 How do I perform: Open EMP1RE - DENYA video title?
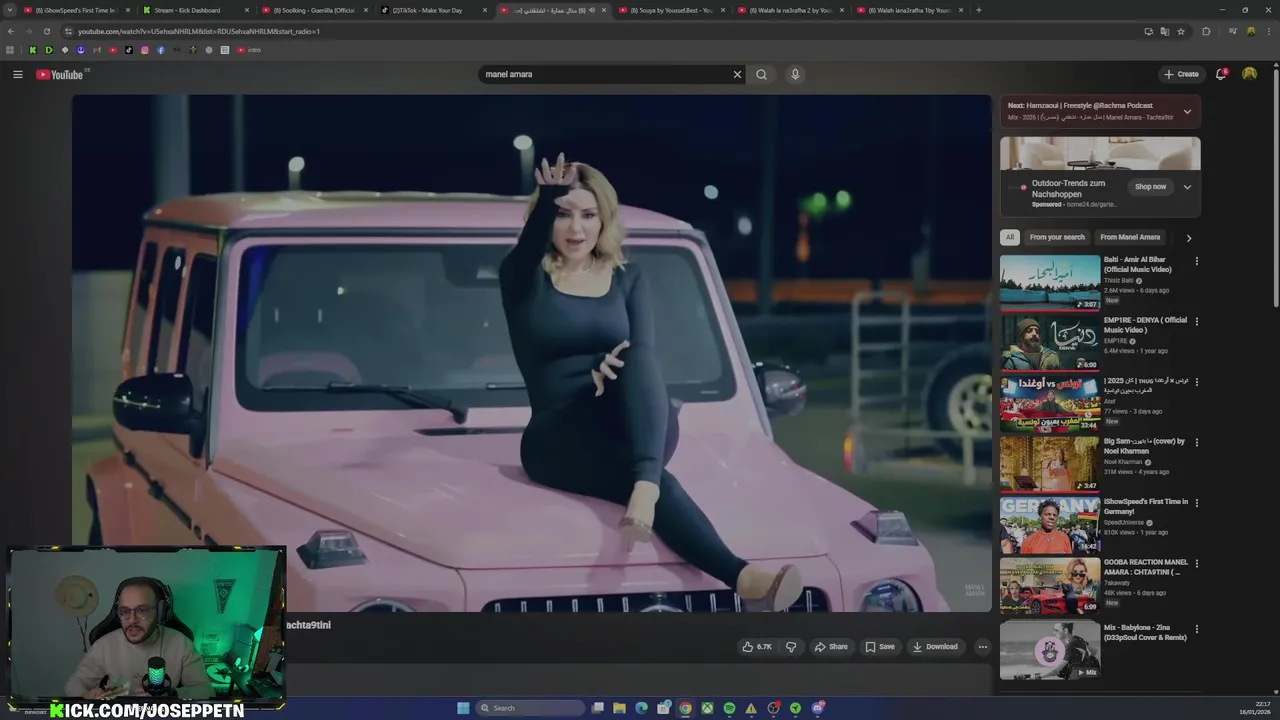[x=1145, y=325]
